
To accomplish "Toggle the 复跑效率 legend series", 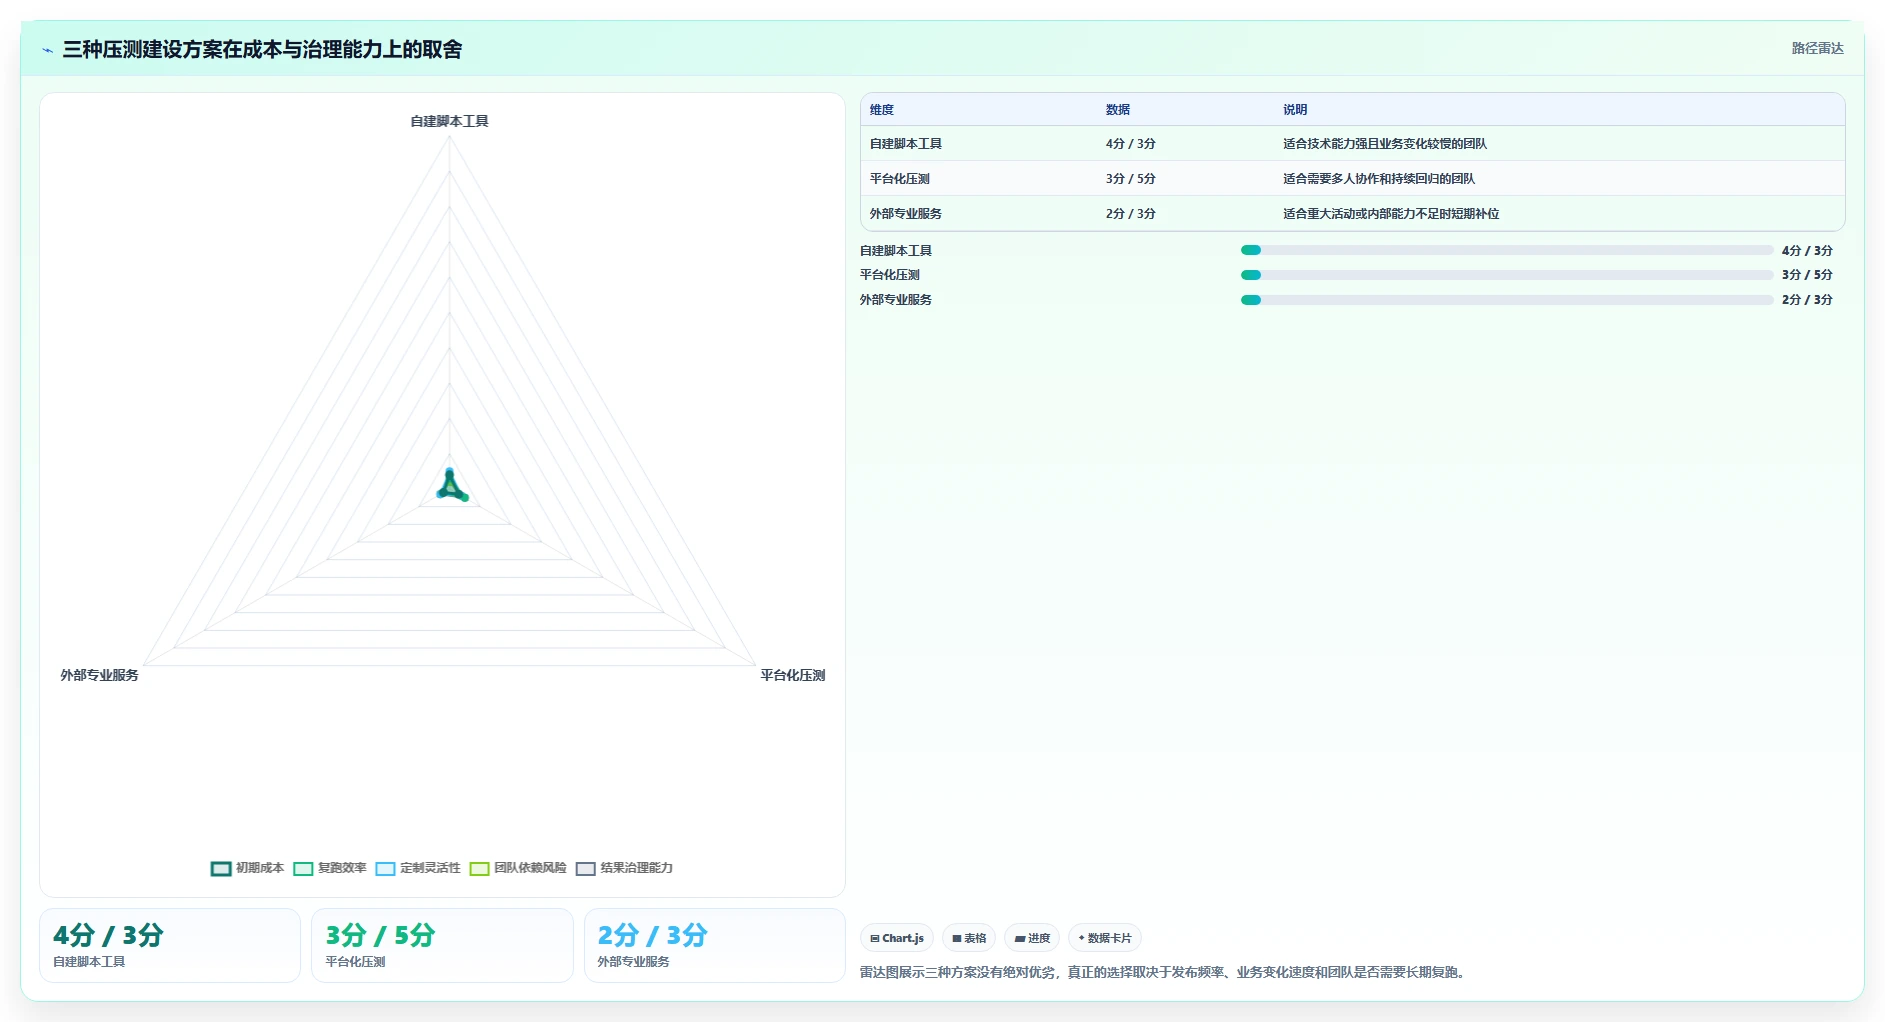I will tap(330, 868).
